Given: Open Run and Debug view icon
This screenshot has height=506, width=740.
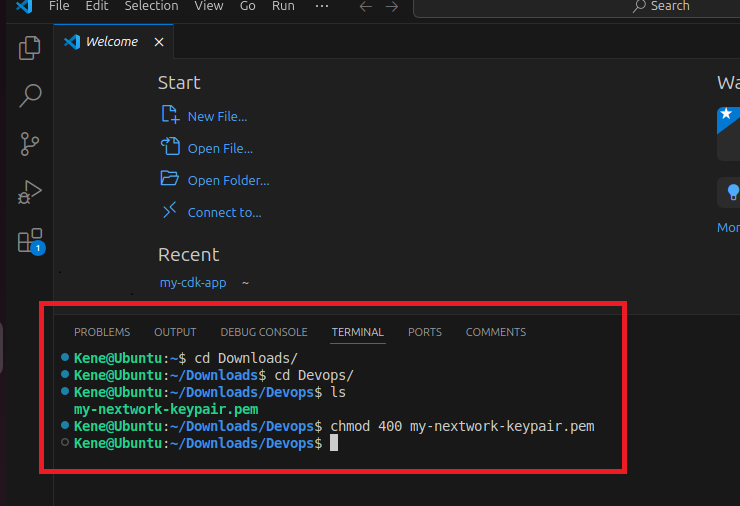Looking at the screenshot, I should coord(30,192).
